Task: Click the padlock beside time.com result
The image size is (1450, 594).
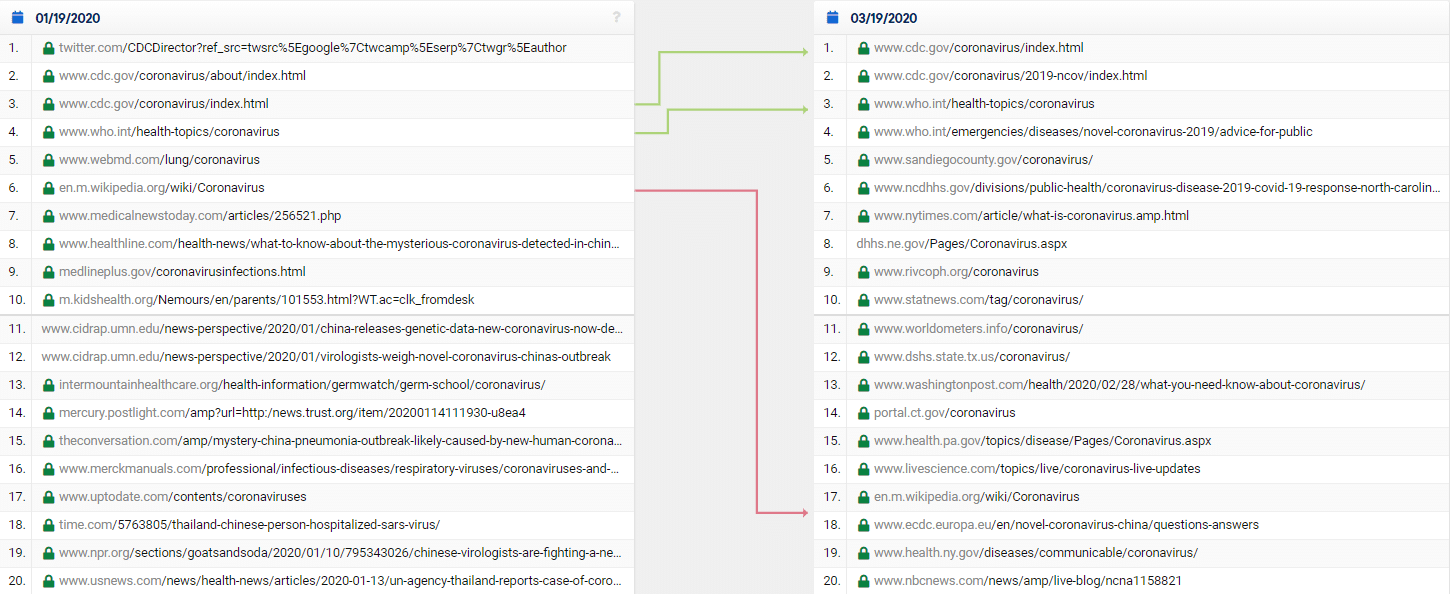Action: [48, 525]
